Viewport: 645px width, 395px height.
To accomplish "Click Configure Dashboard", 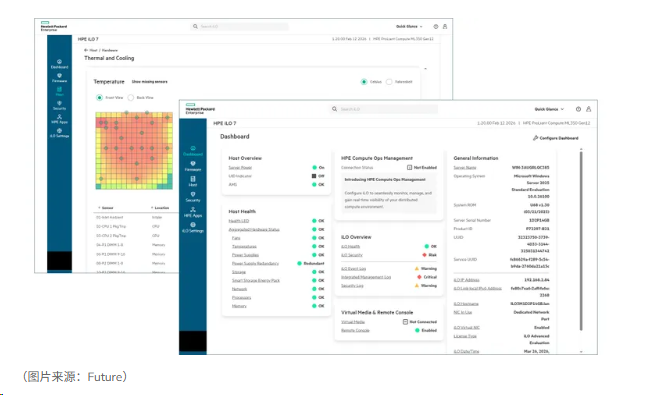I will pyautogui.click(x=556, y=138).
